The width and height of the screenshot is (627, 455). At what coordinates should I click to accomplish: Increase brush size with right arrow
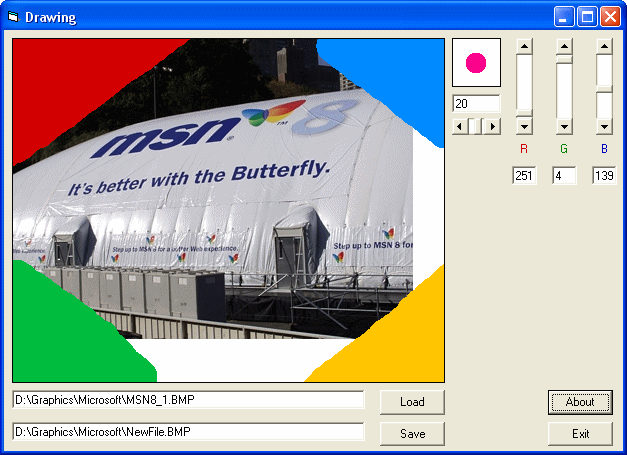click(493, 126)
